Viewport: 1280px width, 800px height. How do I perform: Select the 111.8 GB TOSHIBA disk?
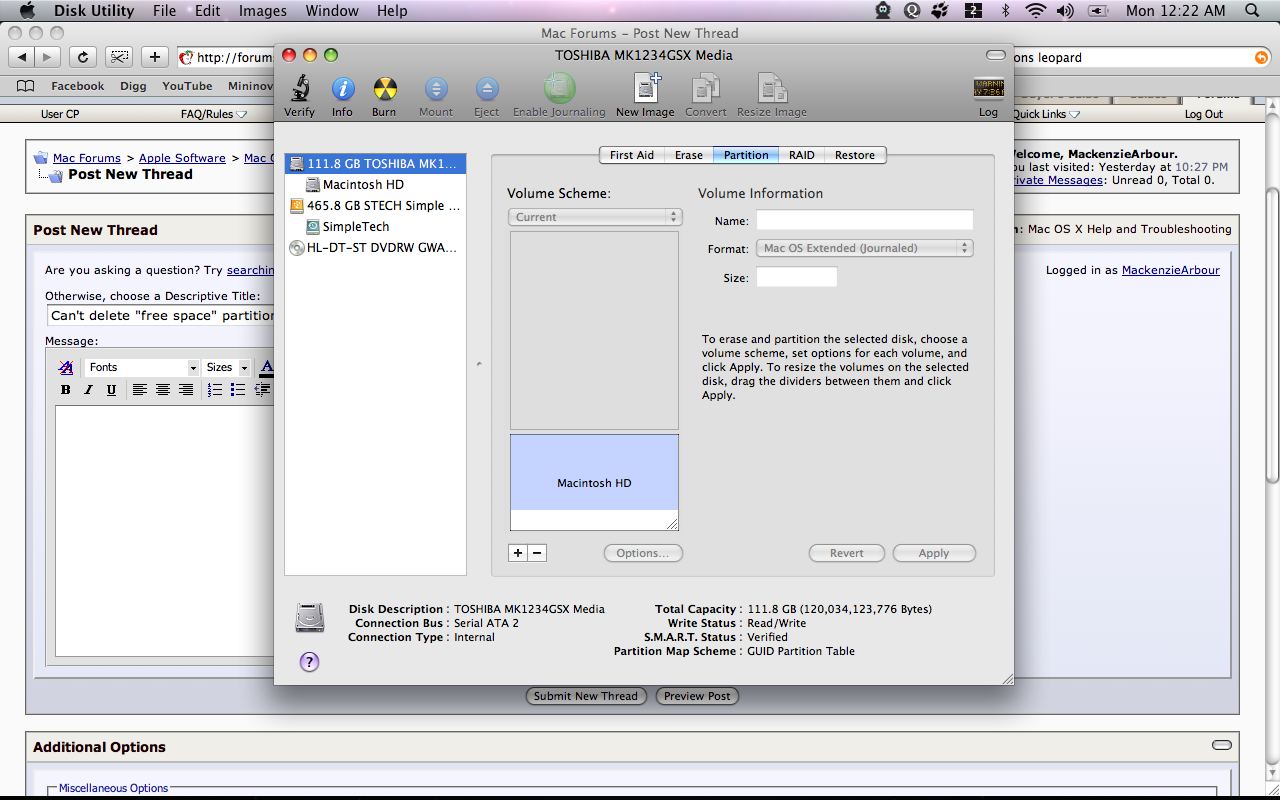376,163
